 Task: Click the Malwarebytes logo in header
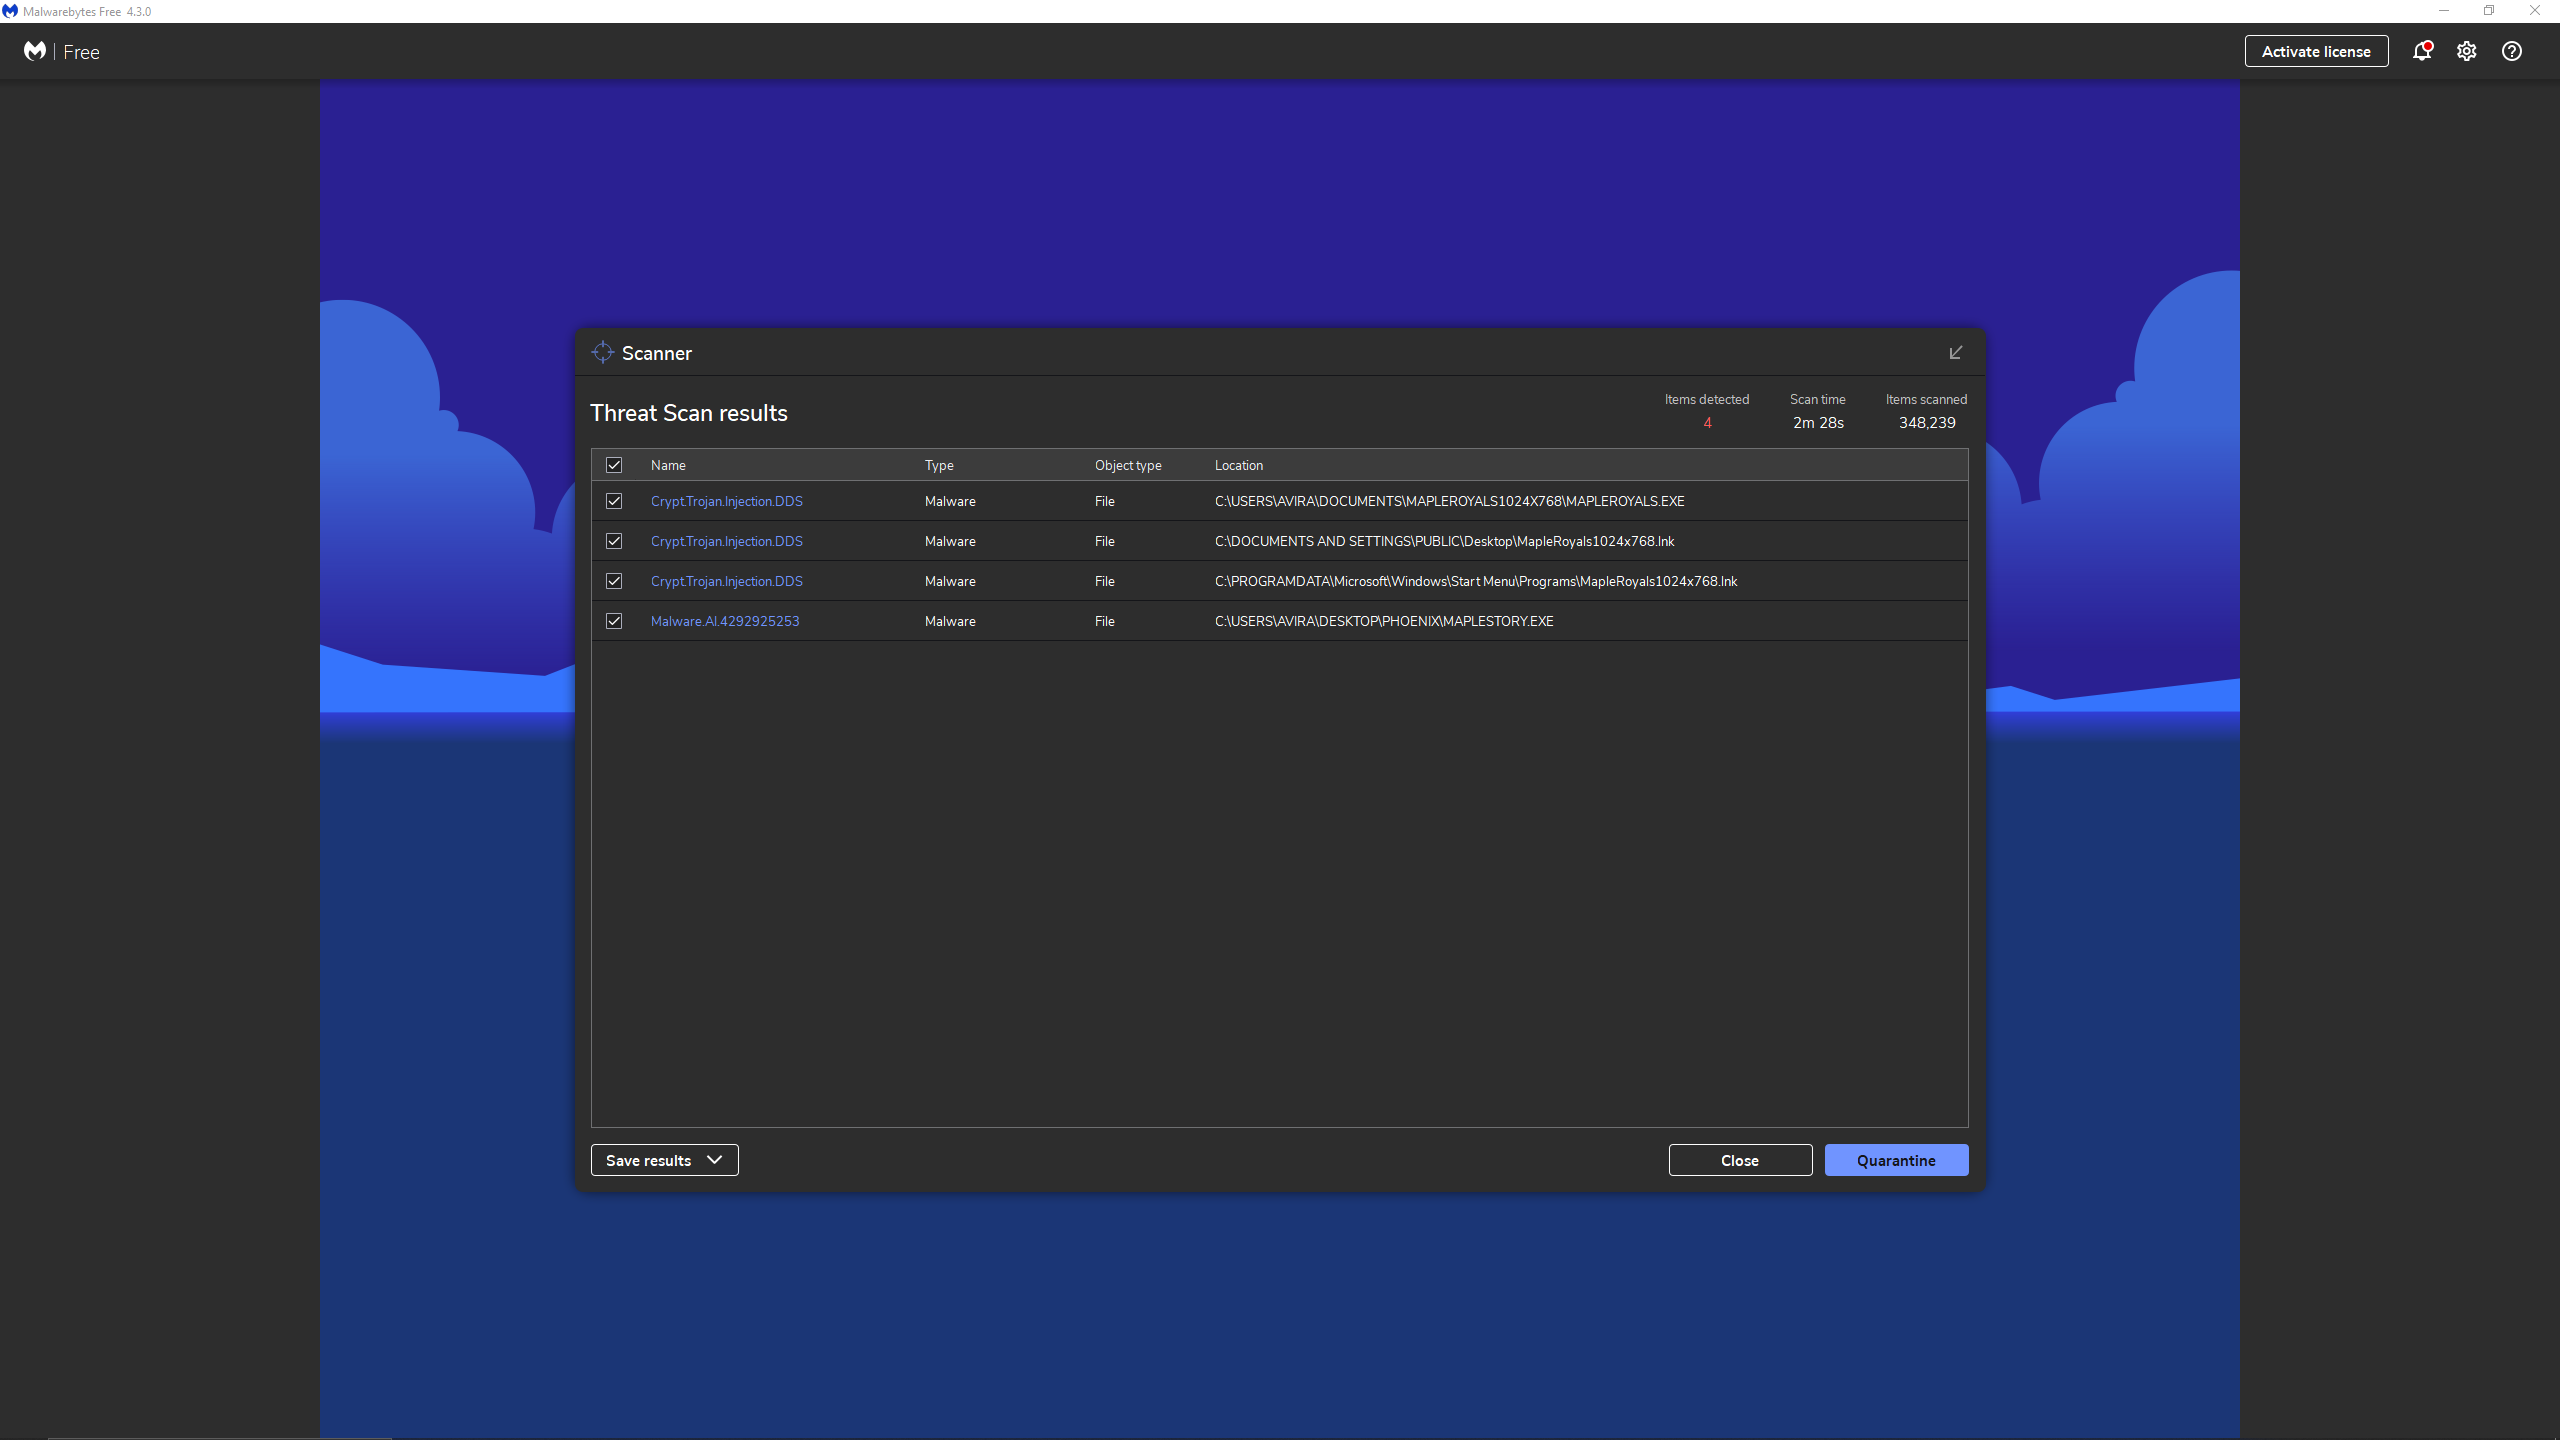(x=35, y=51)
